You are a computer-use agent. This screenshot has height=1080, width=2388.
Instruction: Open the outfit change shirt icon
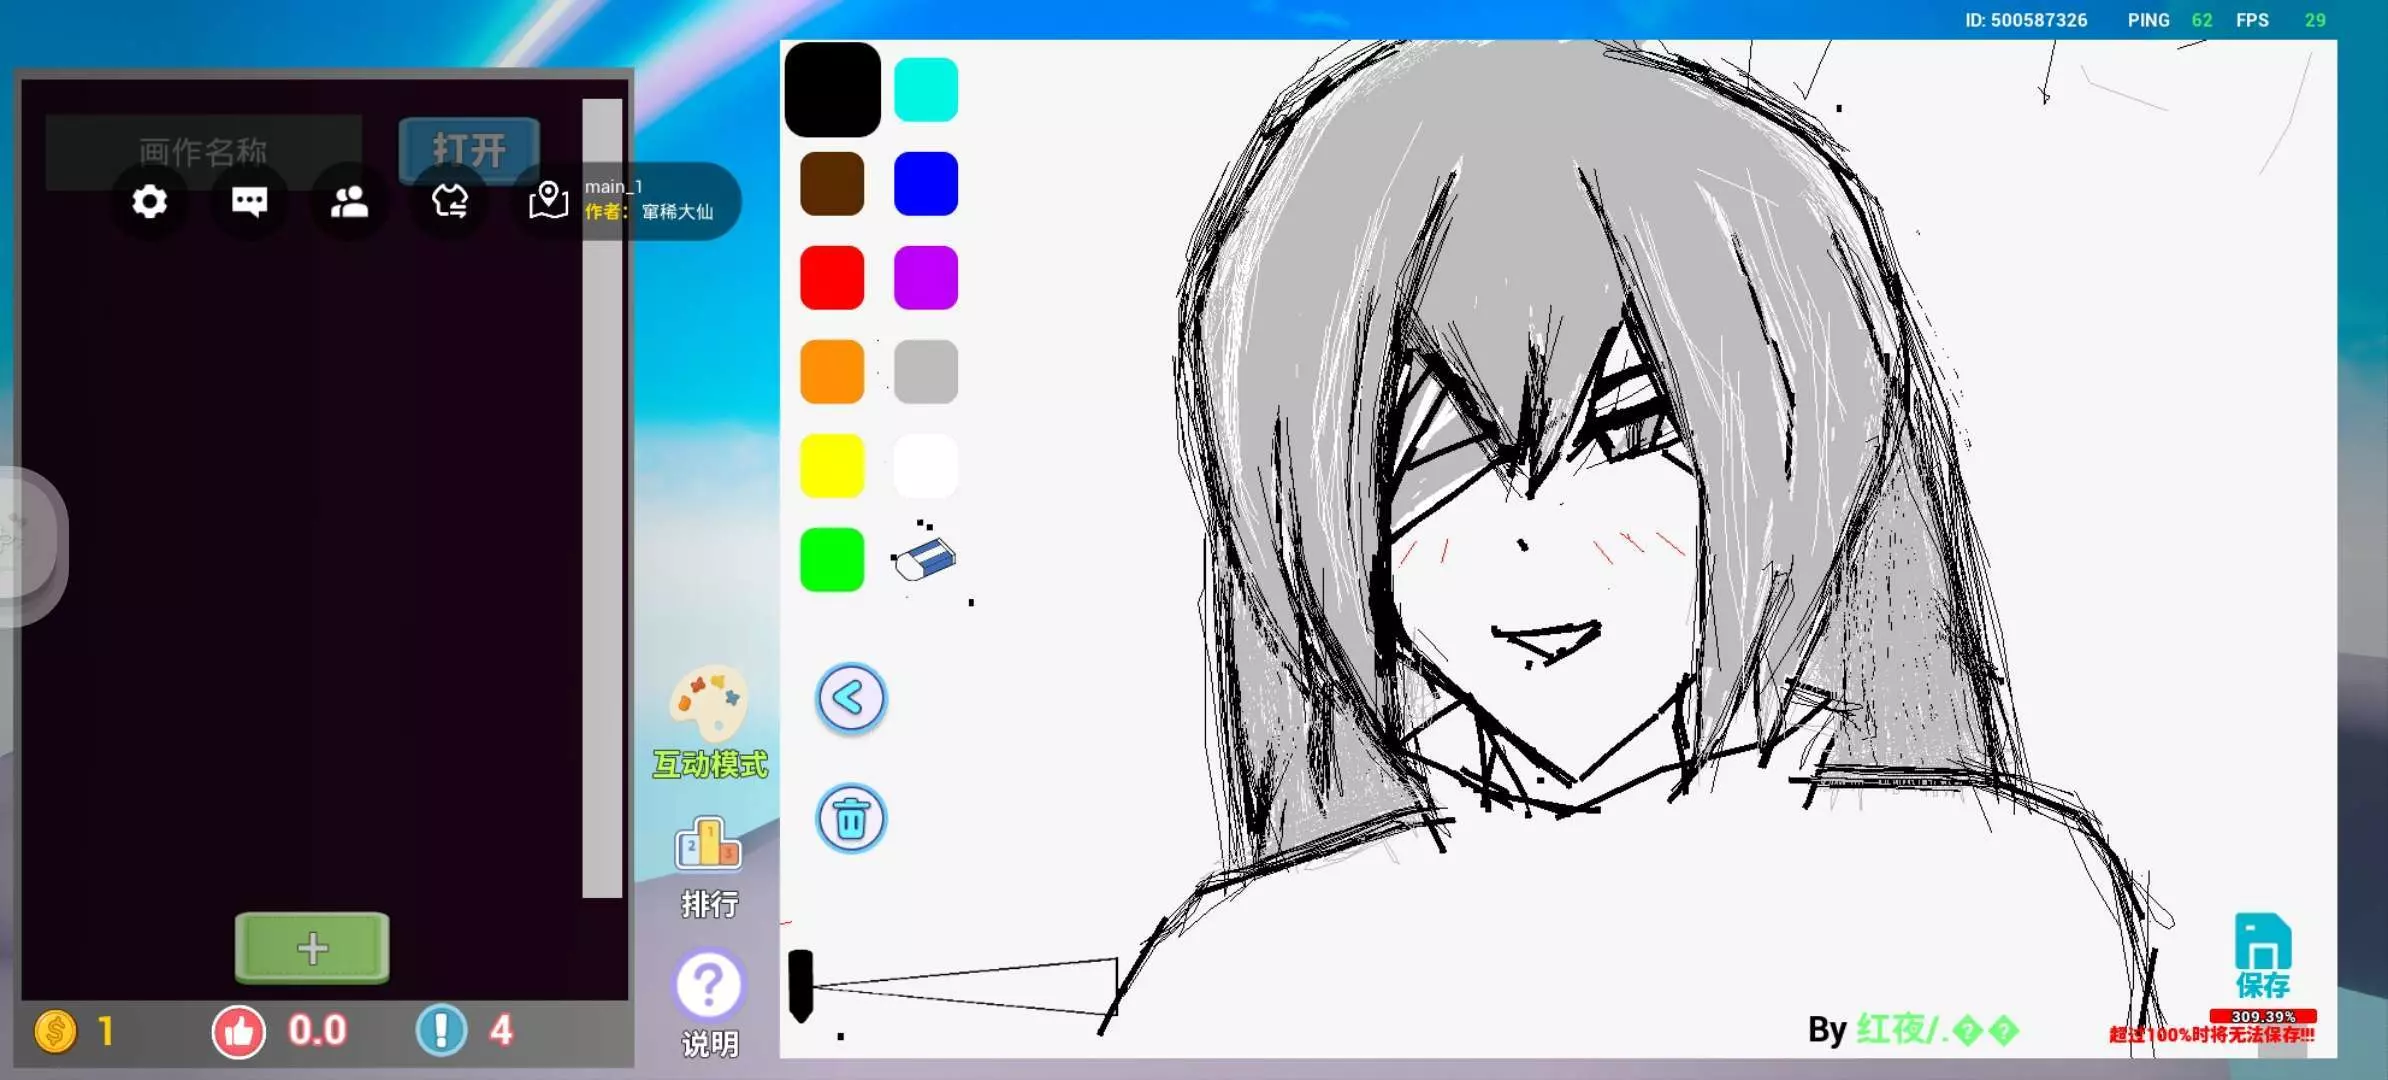pyautogui.click(x=450, y=202)
